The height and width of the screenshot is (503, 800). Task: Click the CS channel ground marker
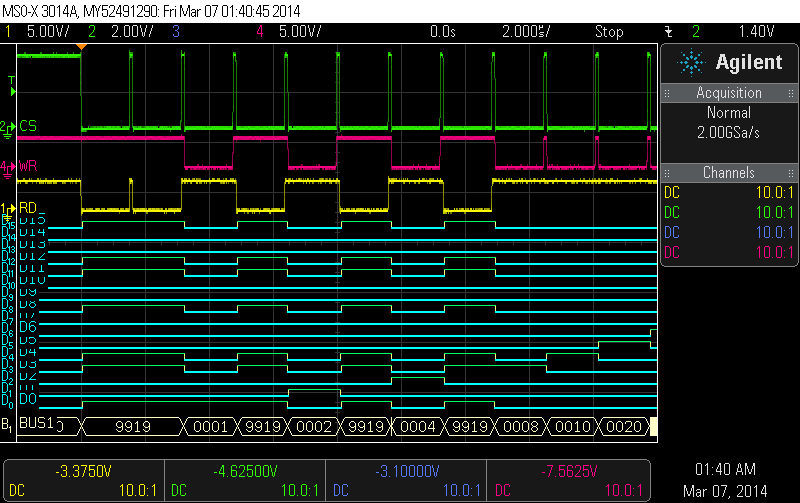[8, 130]
